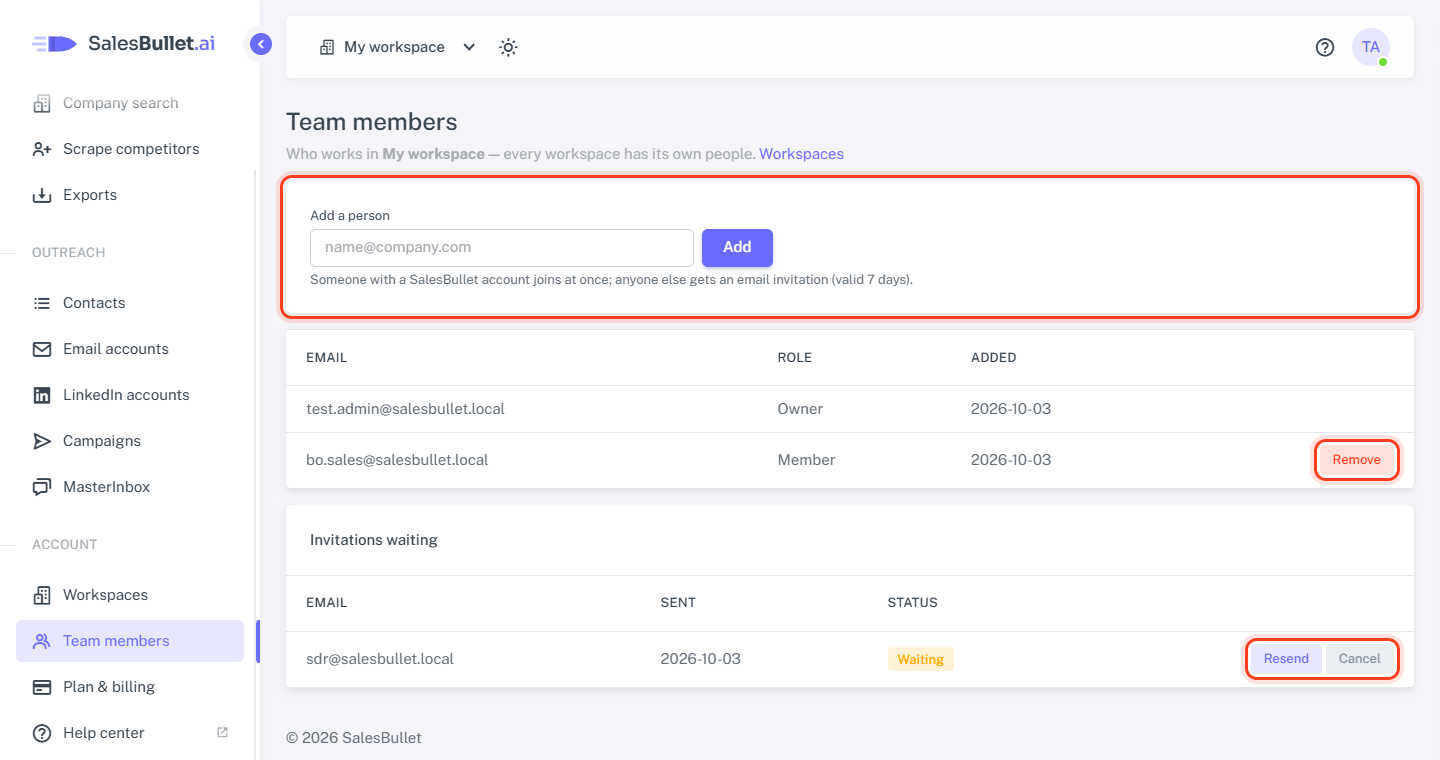Click the STATUS column header
The image size is (1440, 760).
coord(912,603)
